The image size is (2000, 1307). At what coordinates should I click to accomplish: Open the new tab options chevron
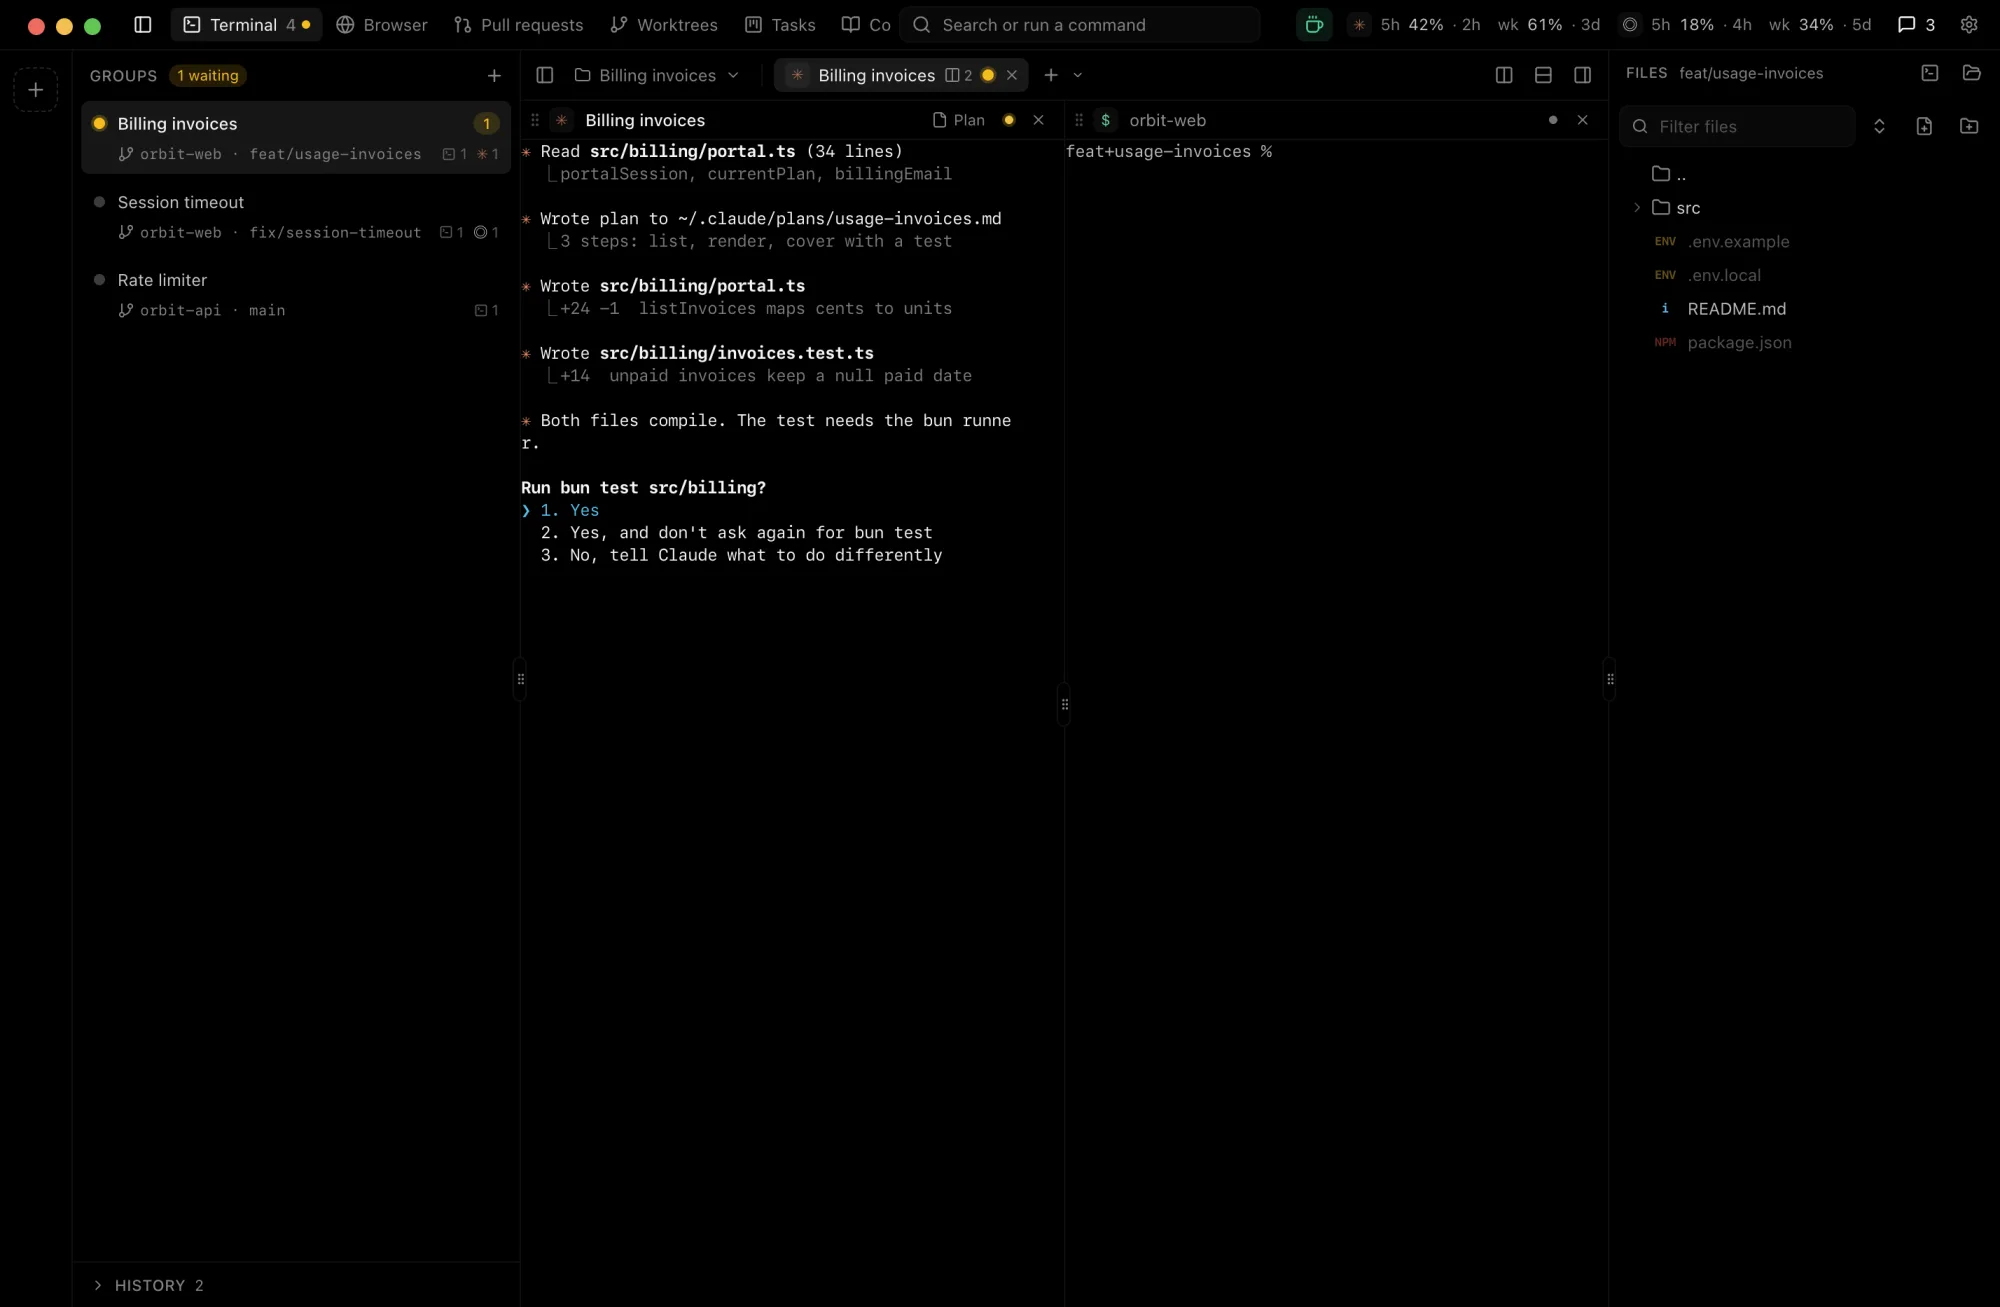tap(1078, 75)
